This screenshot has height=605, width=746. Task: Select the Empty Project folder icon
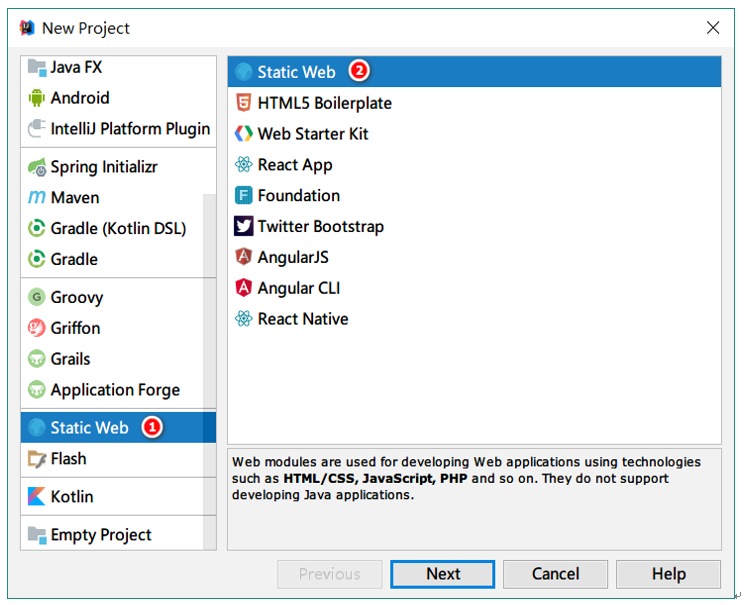tap(37, 535)
